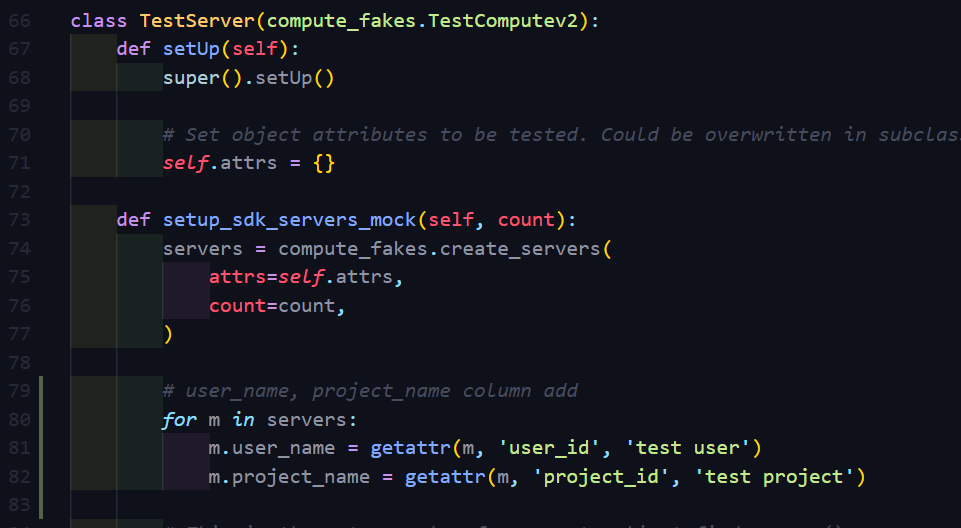Click the count=count argument line

pyautogui.click(x=277, y=306)
